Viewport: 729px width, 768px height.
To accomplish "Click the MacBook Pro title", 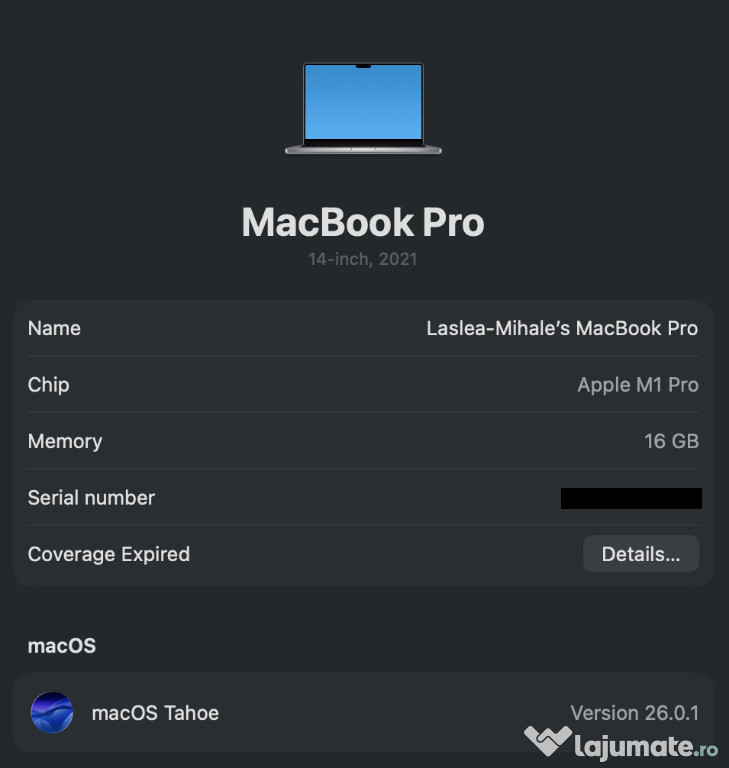I will click(363, 222).
